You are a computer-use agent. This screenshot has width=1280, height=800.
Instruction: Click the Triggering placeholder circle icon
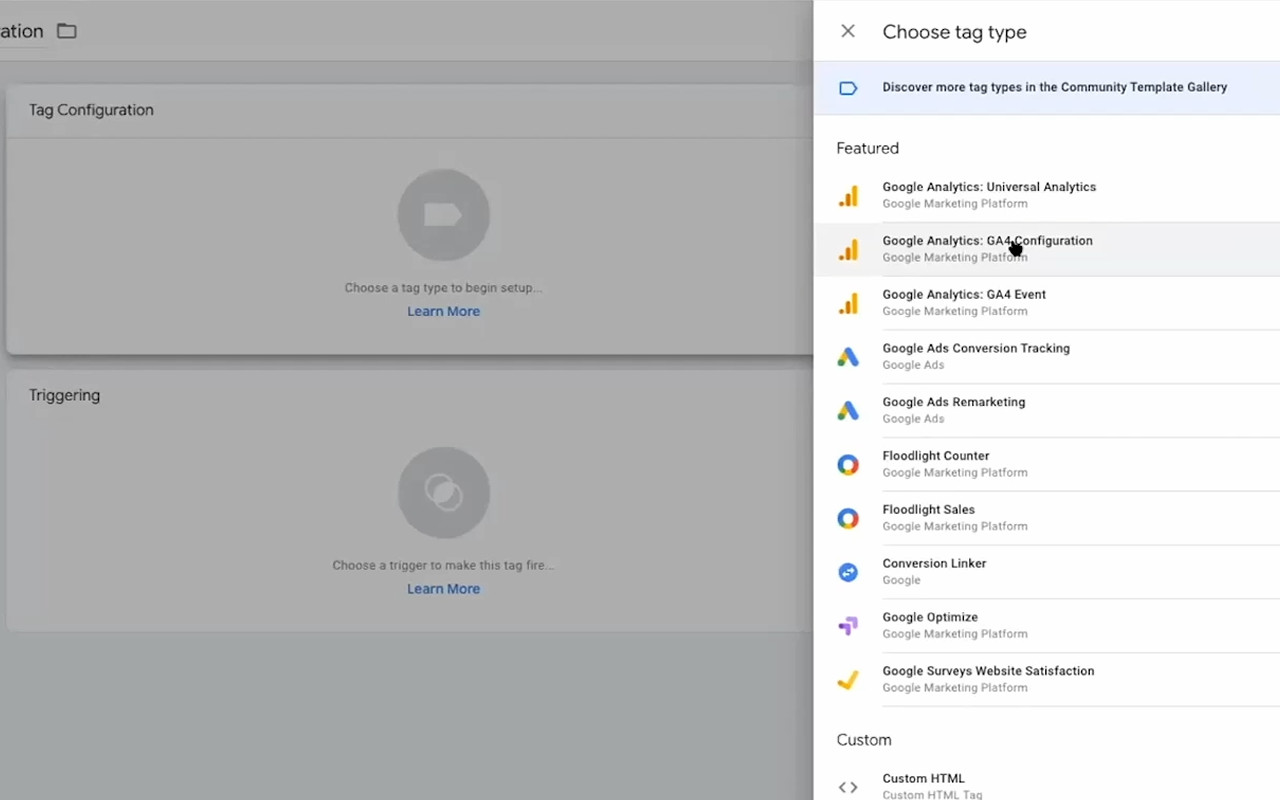443,493
